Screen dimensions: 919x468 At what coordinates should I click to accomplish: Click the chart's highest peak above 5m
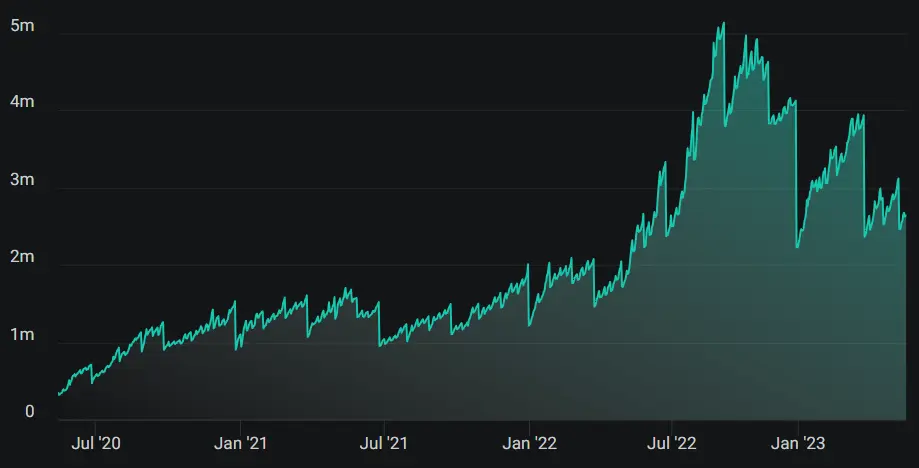[x=724, y=23]
